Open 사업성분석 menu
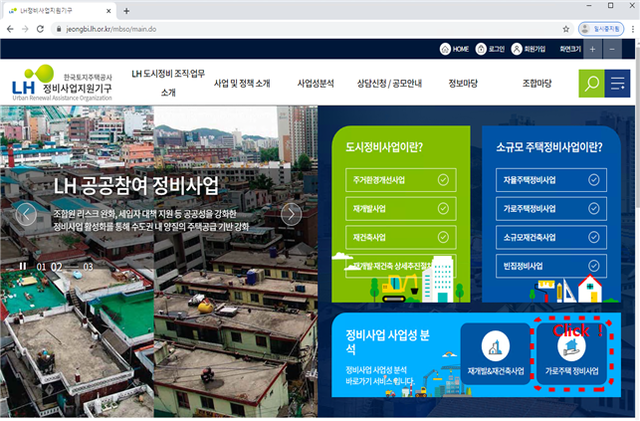This screenshot has height=421, width=640. tap(316, 83)
